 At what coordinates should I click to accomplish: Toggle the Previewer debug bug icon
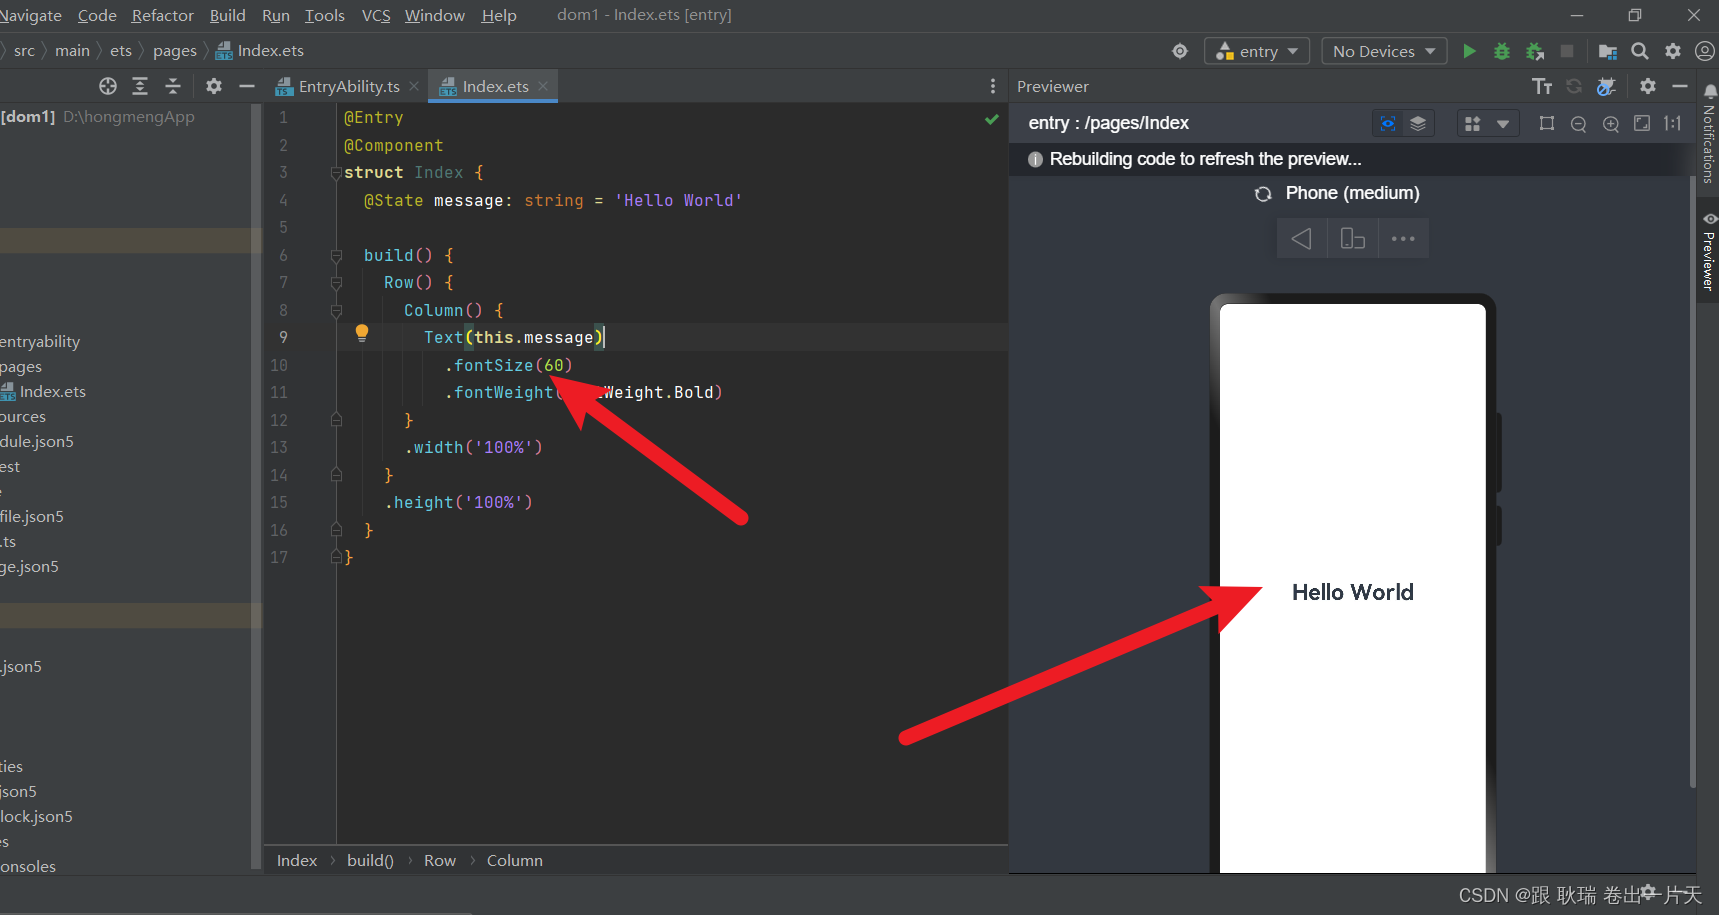click(1606, 86)
